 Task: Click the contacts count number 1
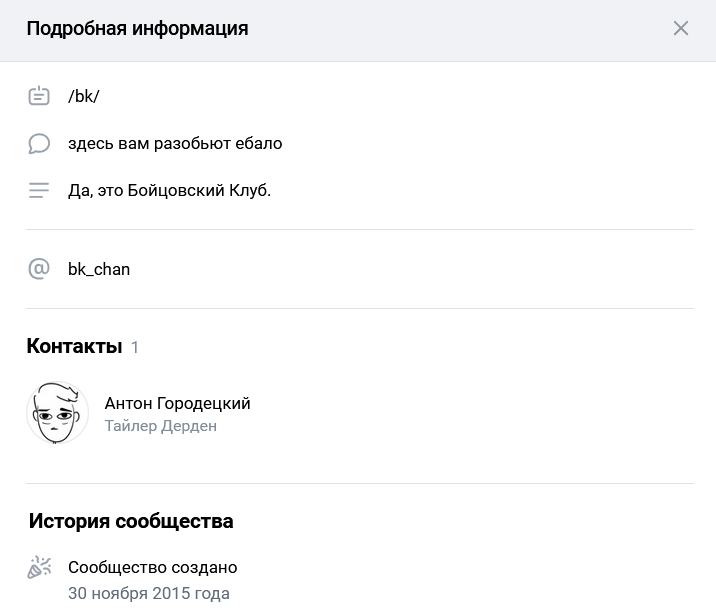(x=135, y=347)
